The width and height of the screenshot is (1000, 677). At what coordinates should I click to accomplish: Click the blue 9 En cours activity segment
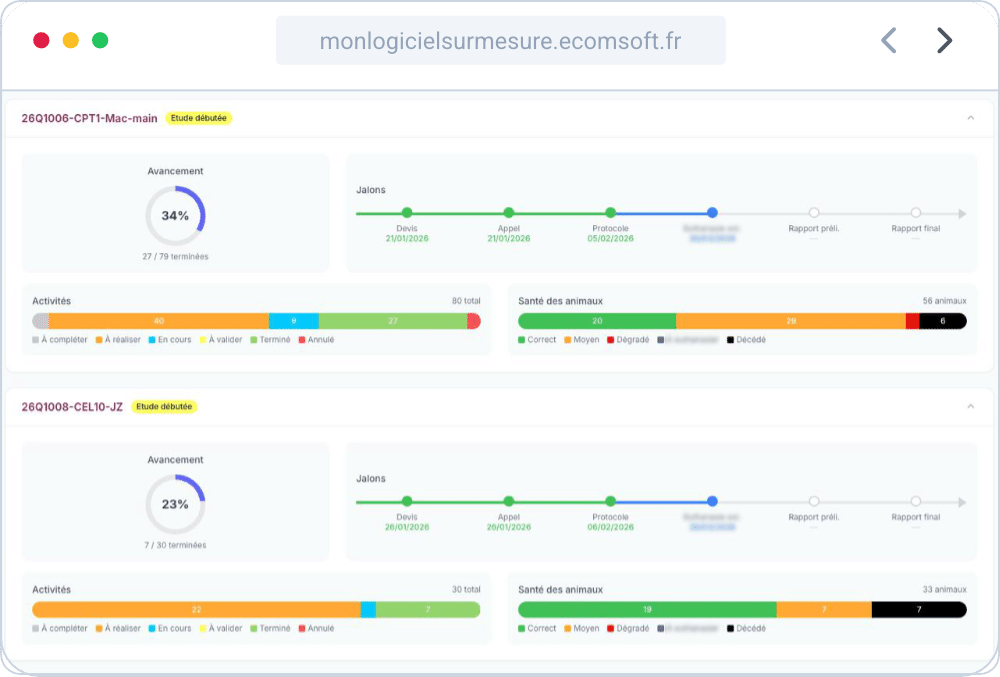pos(294,321)
